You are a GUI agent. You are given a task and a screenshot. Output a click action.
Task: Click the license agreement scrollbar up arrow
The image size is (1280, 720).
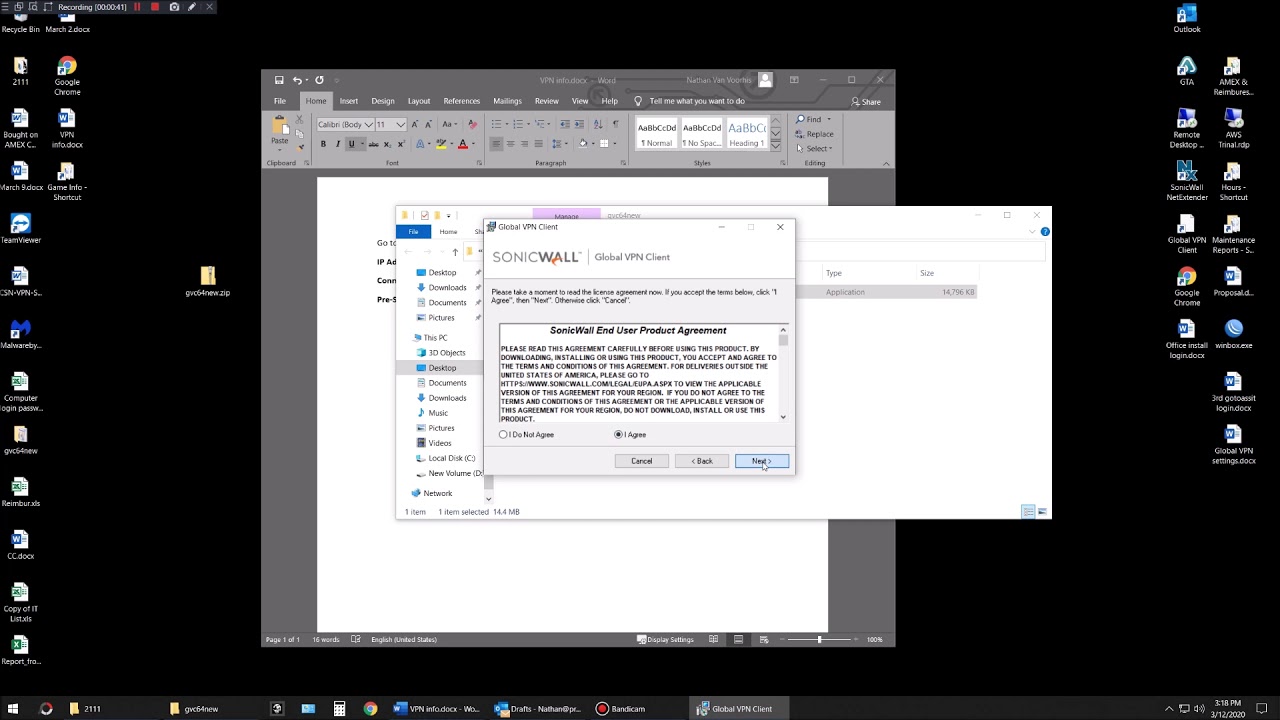(783, 330)
